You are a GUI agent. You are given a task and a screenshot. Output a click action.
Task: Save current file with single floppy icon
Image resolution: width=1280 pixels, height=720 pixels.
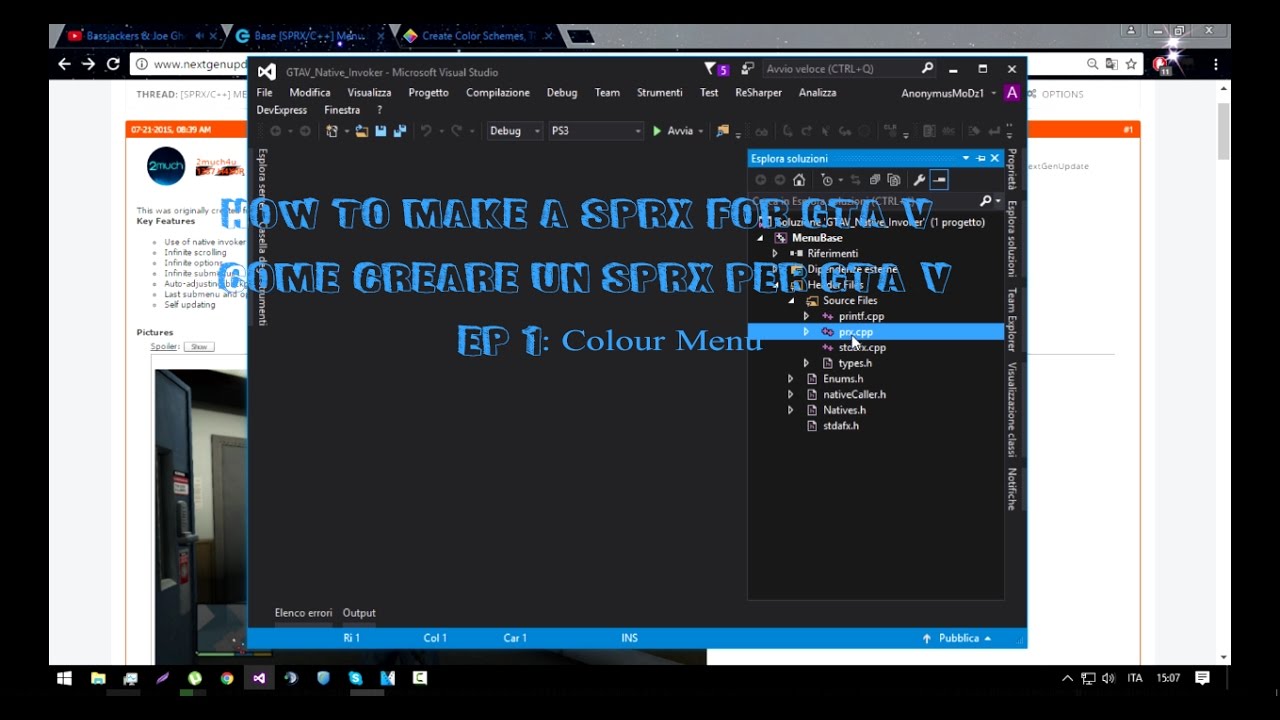pyautogui.click(x=381, y=131)
